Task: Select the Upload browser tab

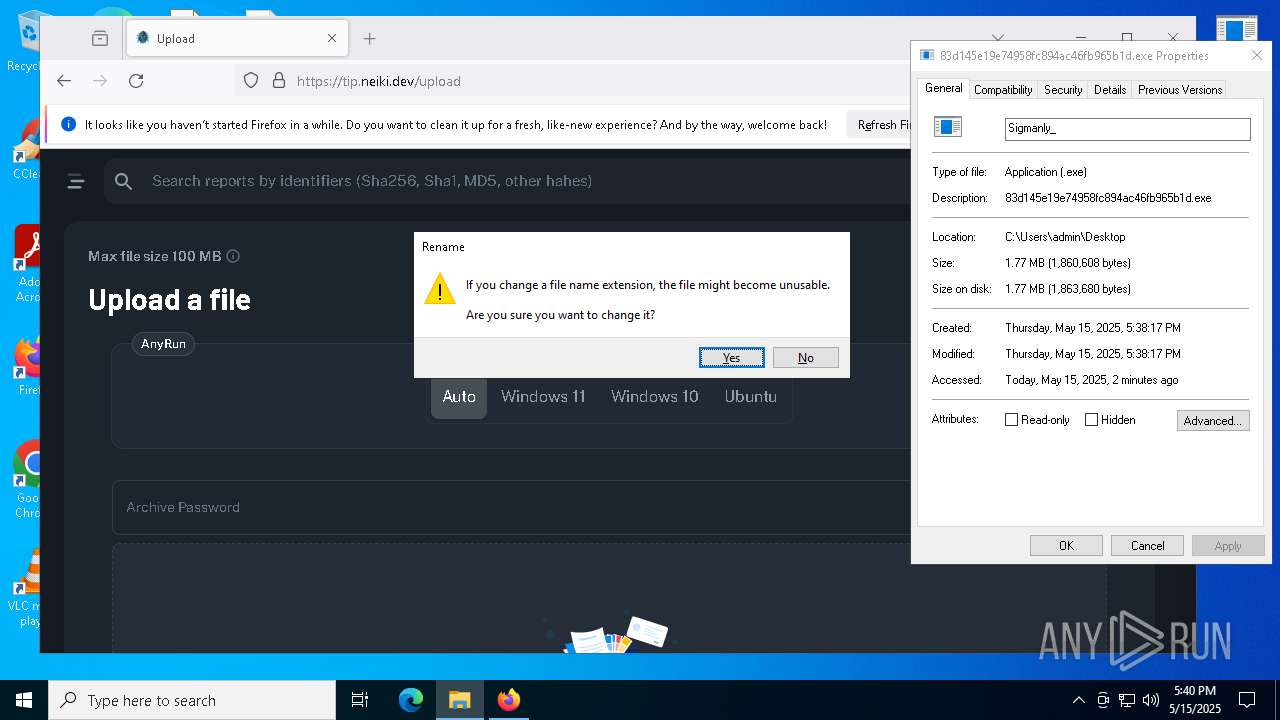Action: (x=237, y=38)
